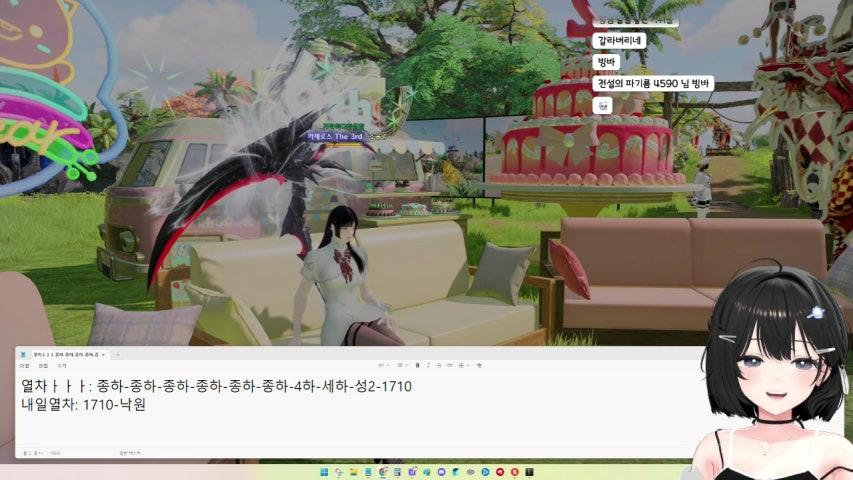Toggle bold formatting in Notepad
The width and height of the screenshot is (853, 480).
coord(417,365)
